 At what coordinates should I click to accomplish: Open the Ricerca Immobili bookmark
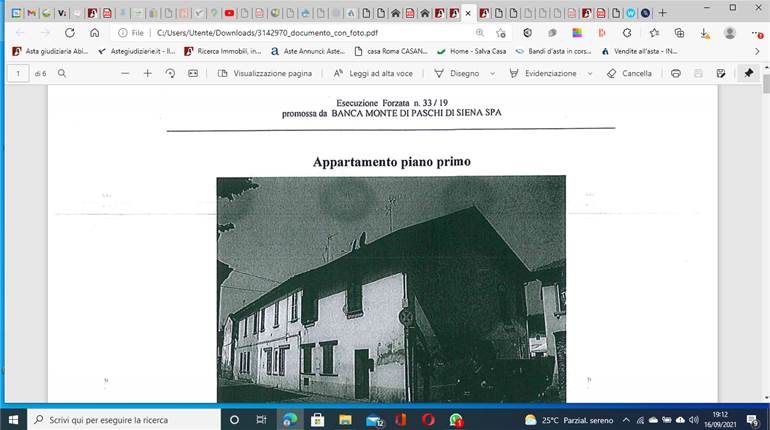pyautogui.click(x=223, y=51)
